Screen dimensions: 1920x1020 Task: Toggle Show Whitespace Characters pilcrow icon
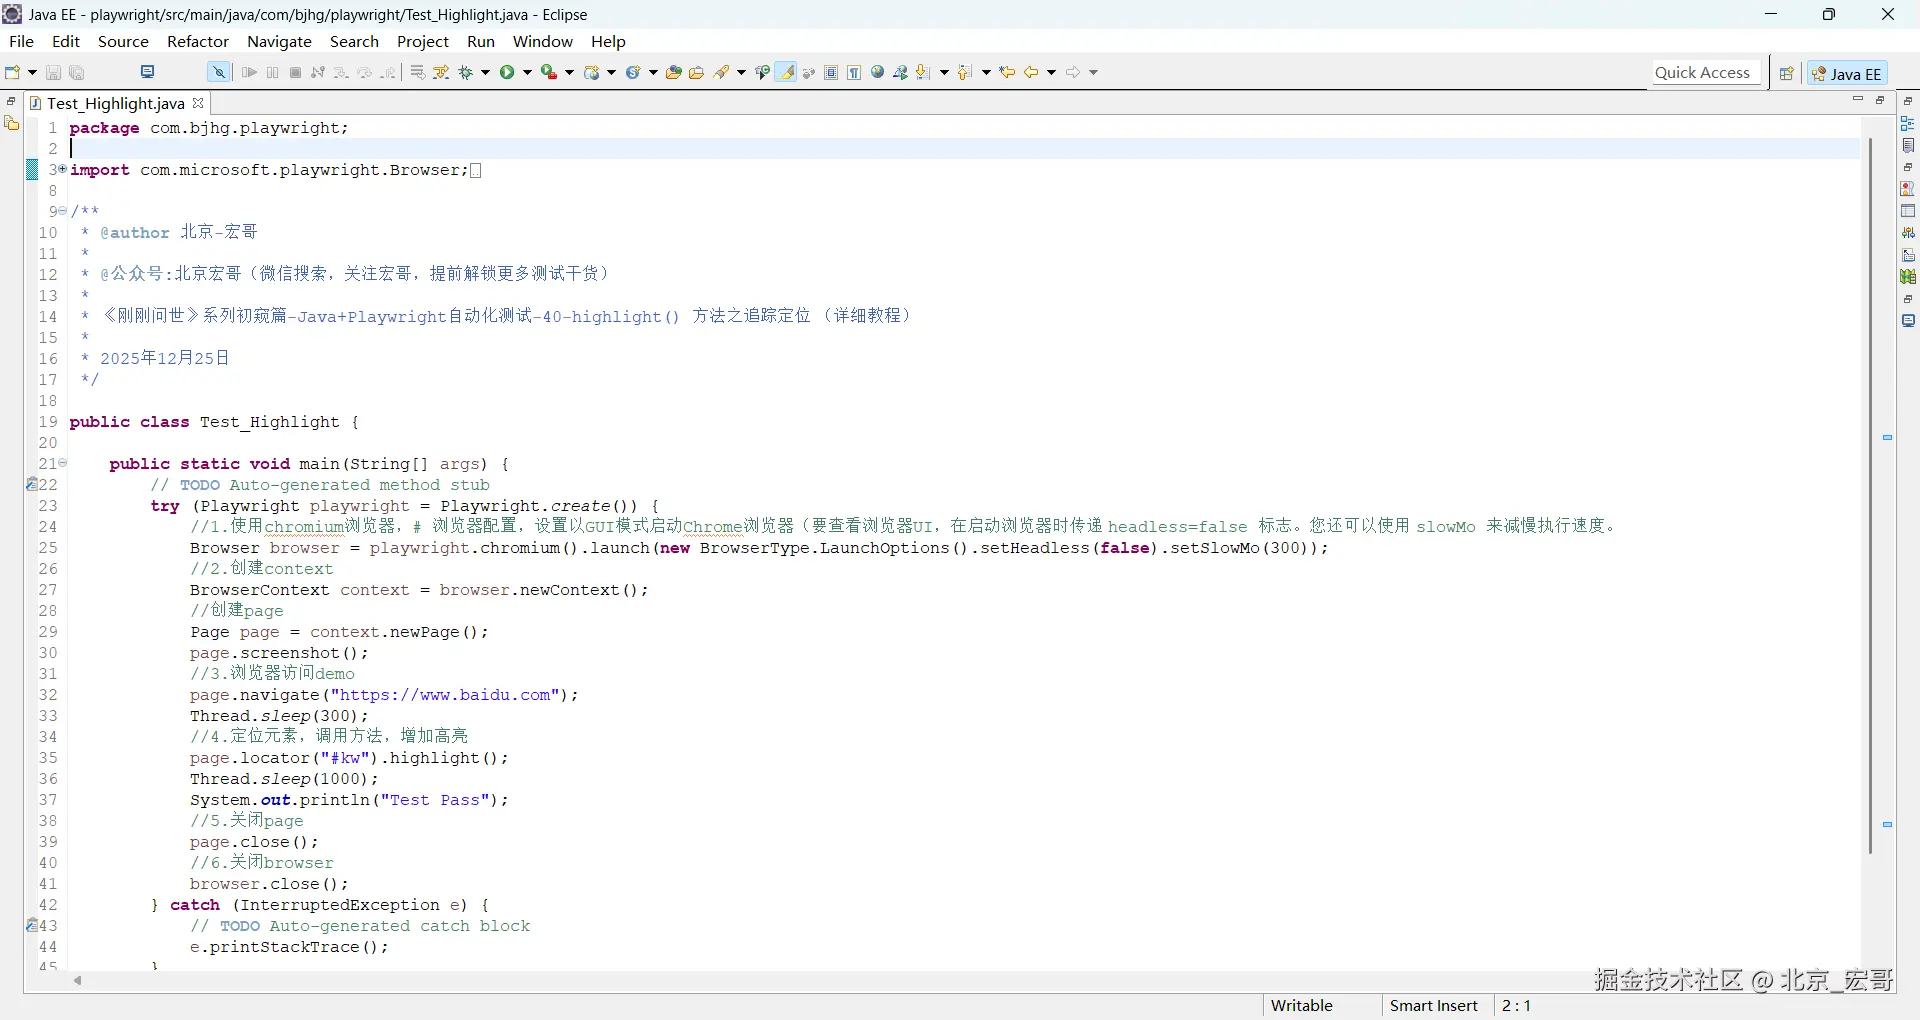tap(854, 72)
